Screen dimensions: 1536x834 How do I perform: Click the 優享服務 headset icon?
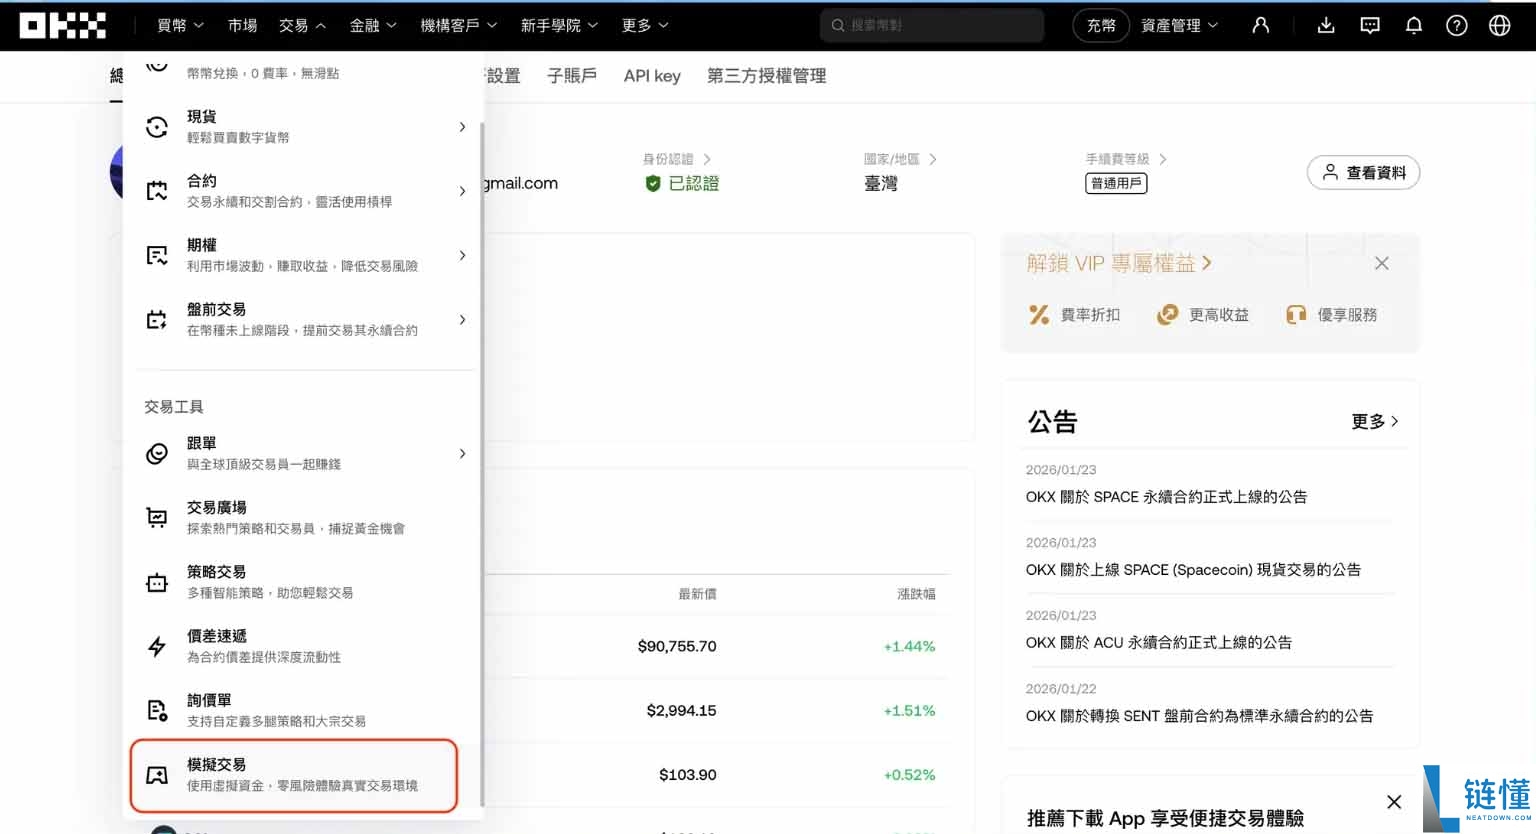[1296, 315]
